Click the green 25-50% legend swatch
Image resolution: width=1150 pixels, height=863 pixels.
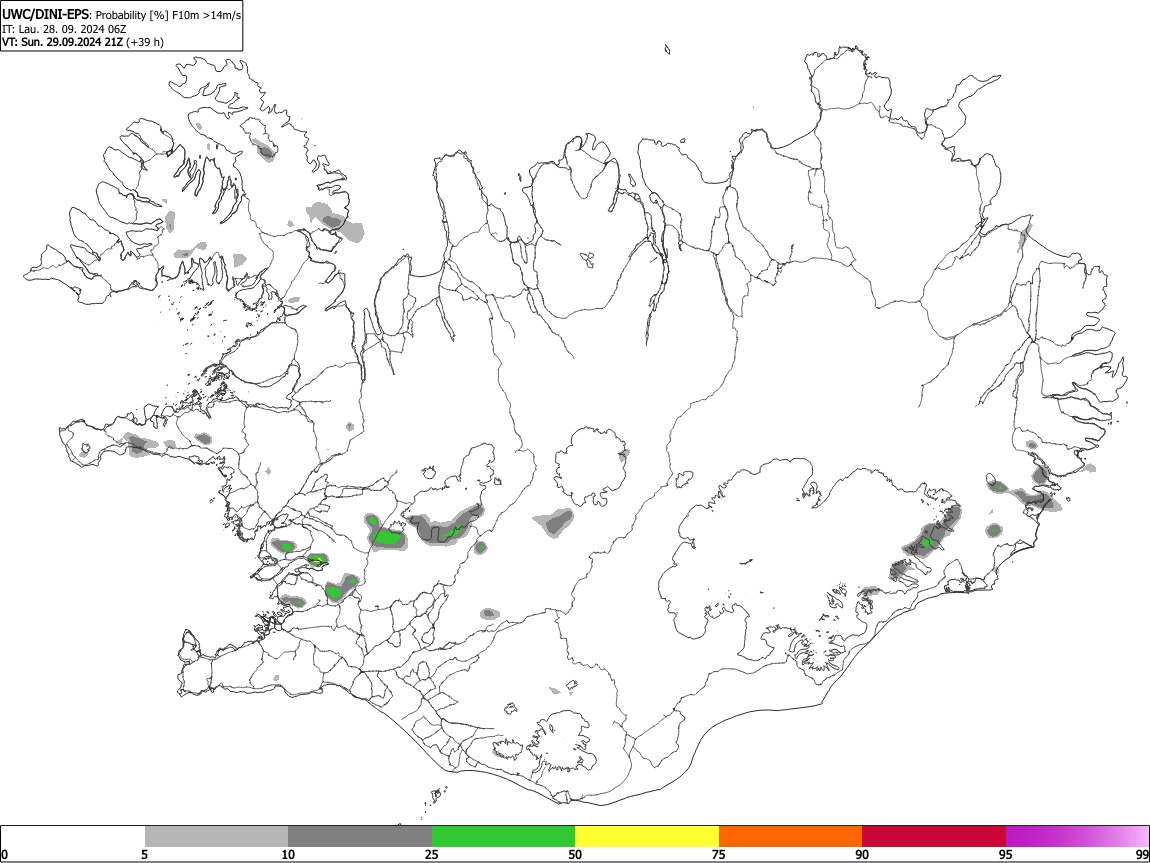click(x=503, y=836)
